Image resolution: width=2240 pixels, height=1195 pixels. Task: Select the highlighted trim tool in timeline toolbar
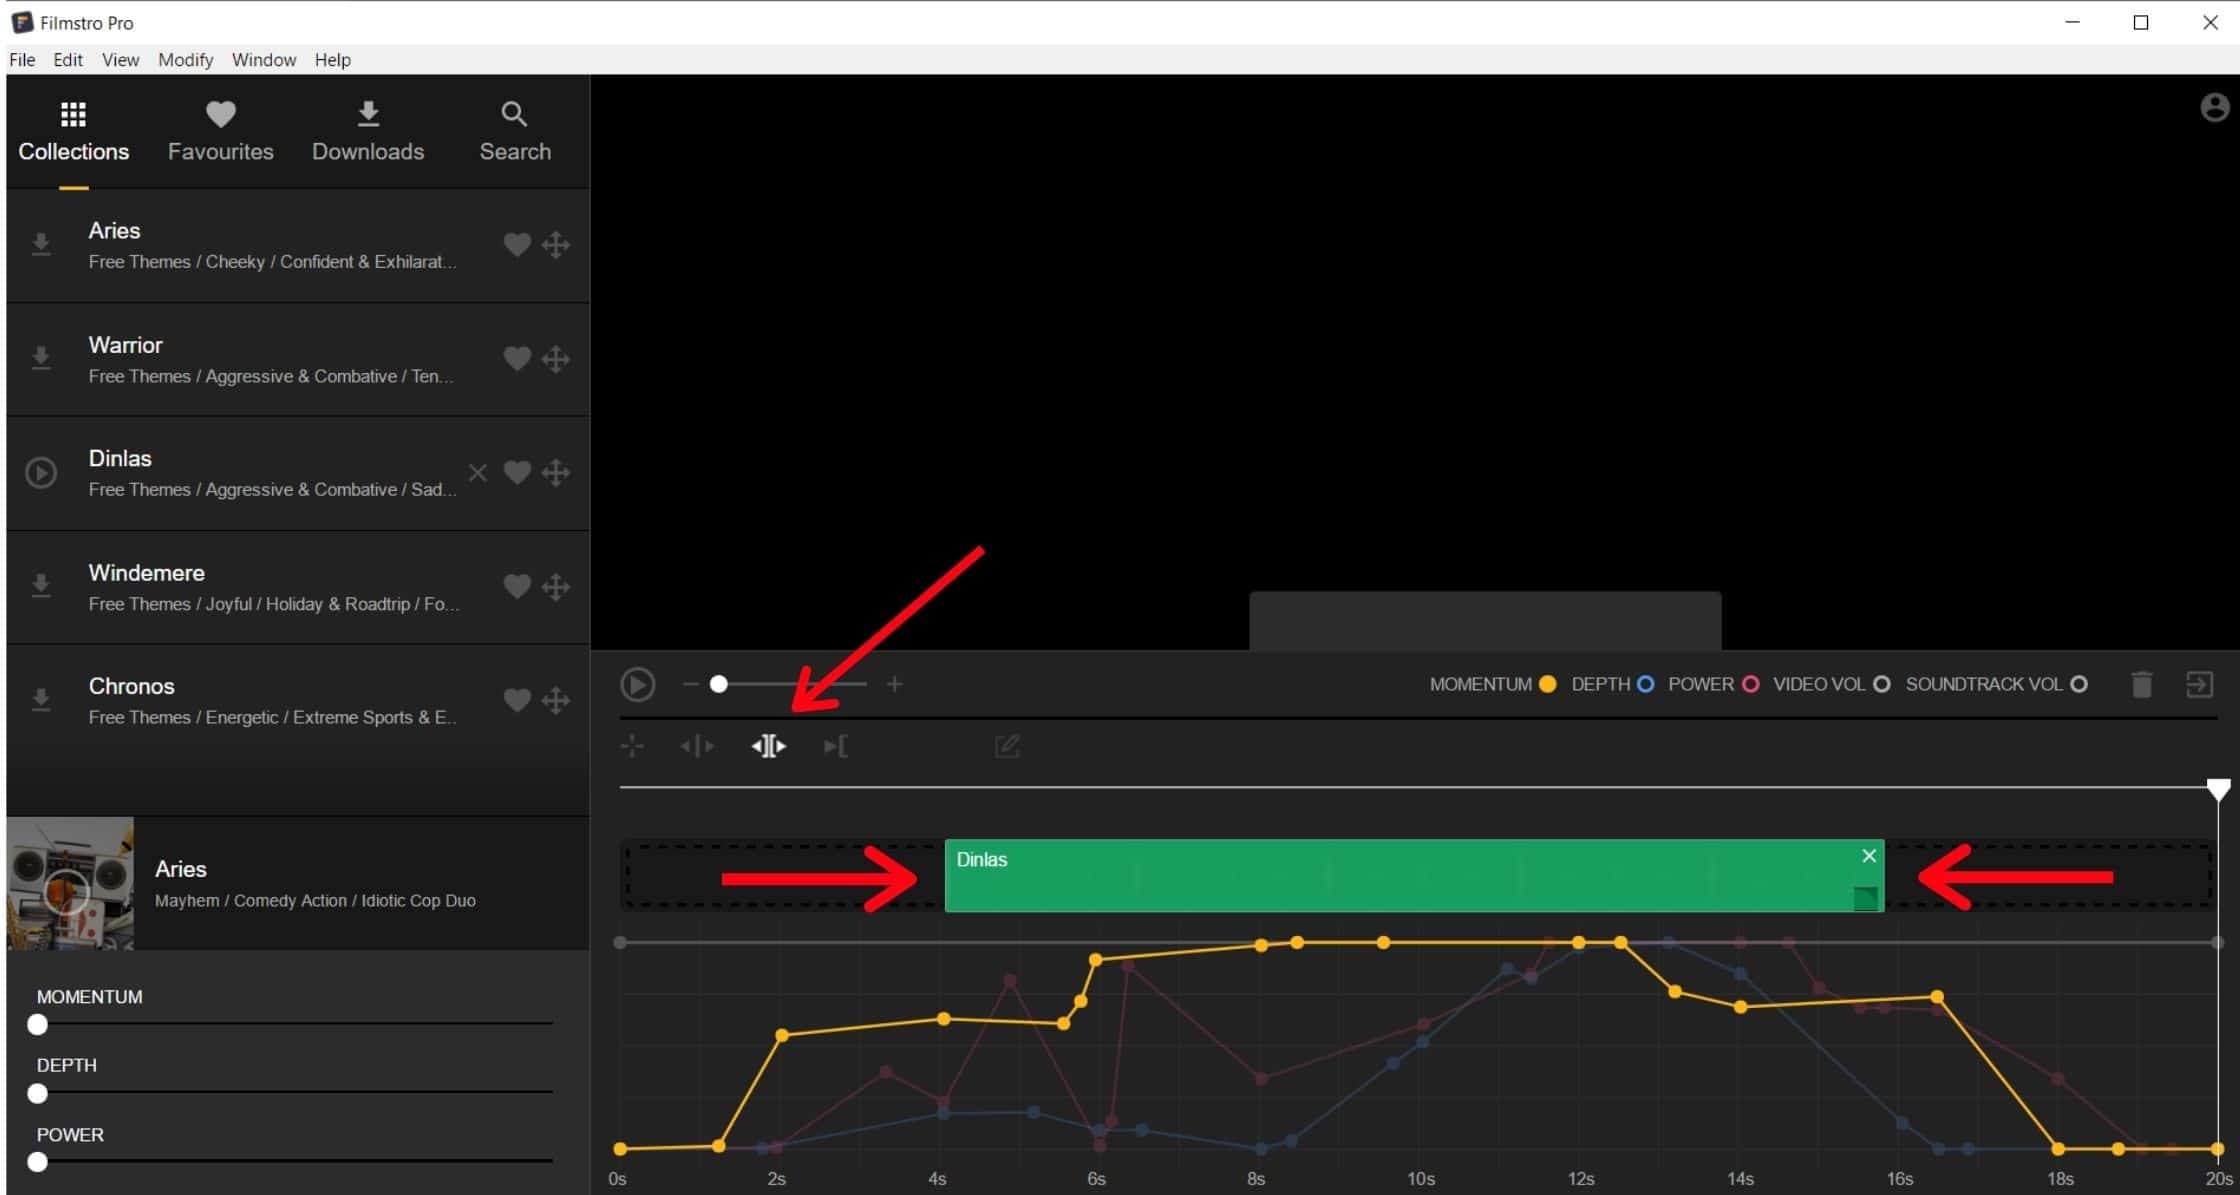768,746
